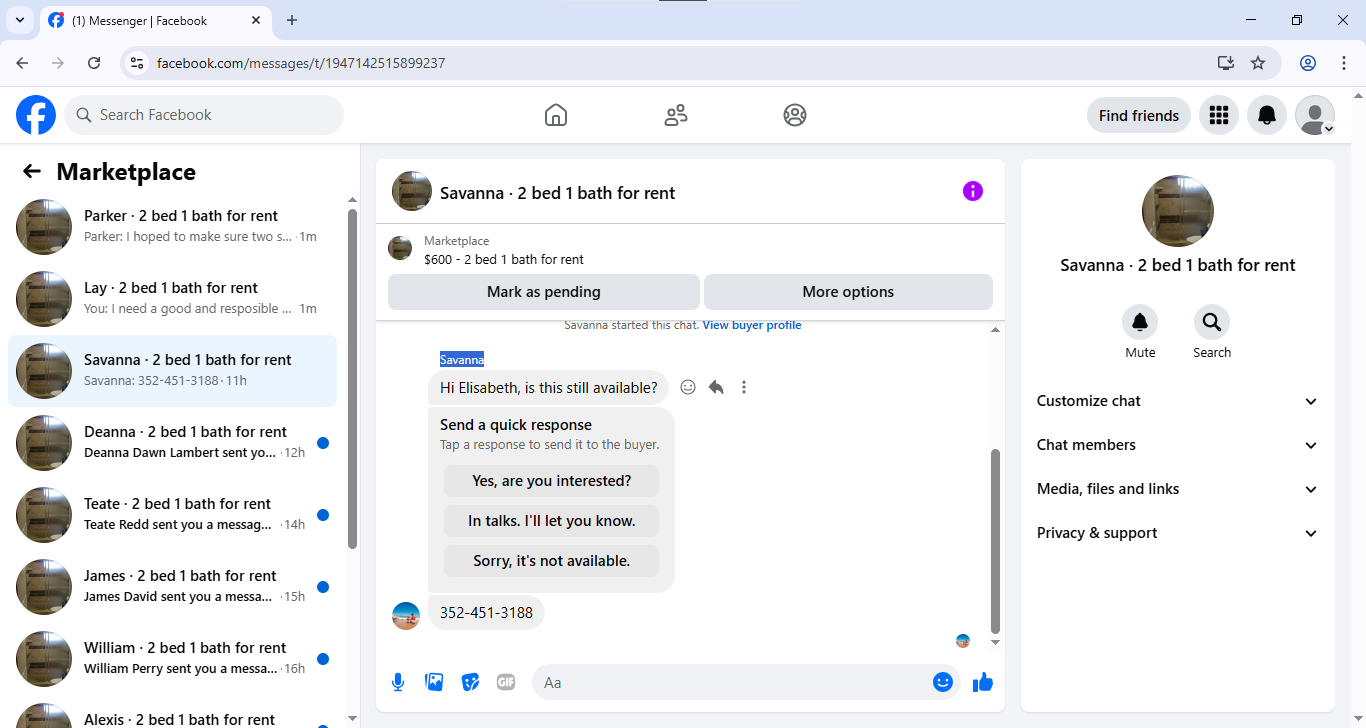Mute the Savanna conversation
The image size is (1366, 728).
coord(1139,322)
